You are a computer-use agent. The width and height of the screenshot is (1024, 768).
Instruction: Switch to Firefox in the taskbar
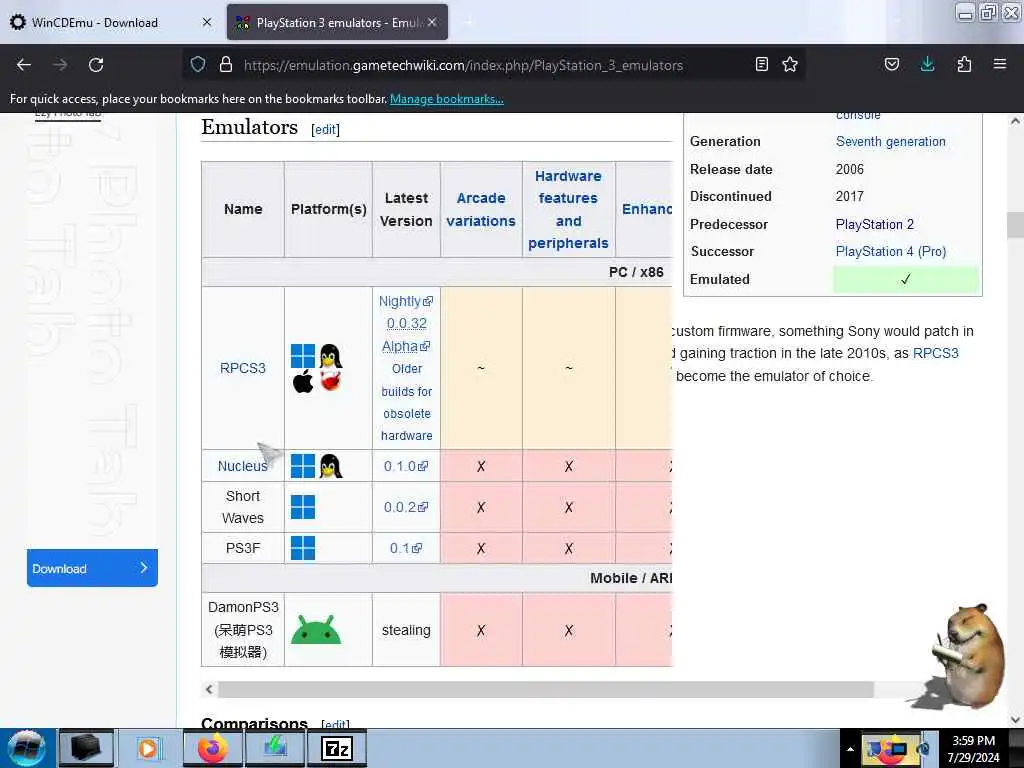(x=212, y=748)
